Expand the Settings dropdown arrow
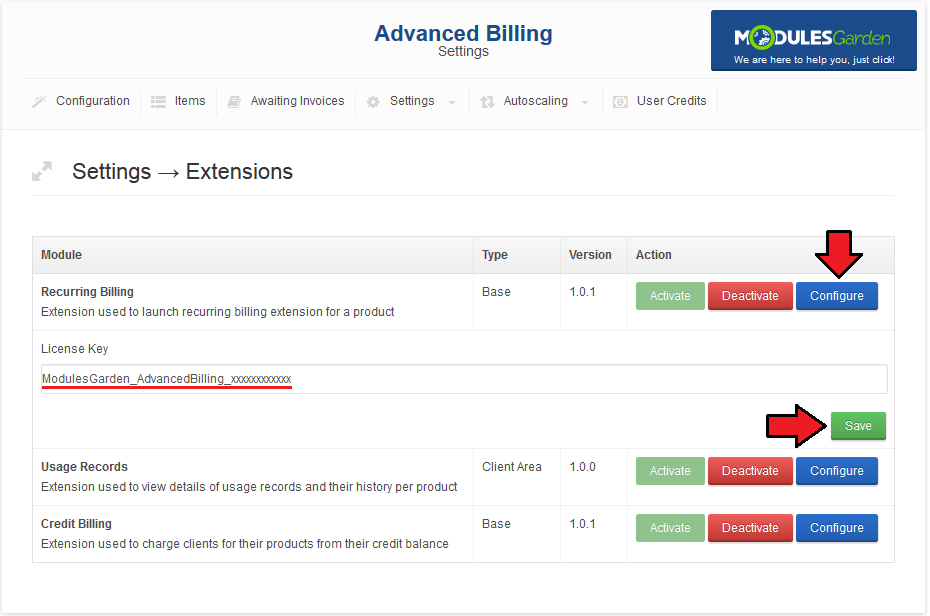The width and height of the screenshot is (930, 616). [x=452, y=103]
